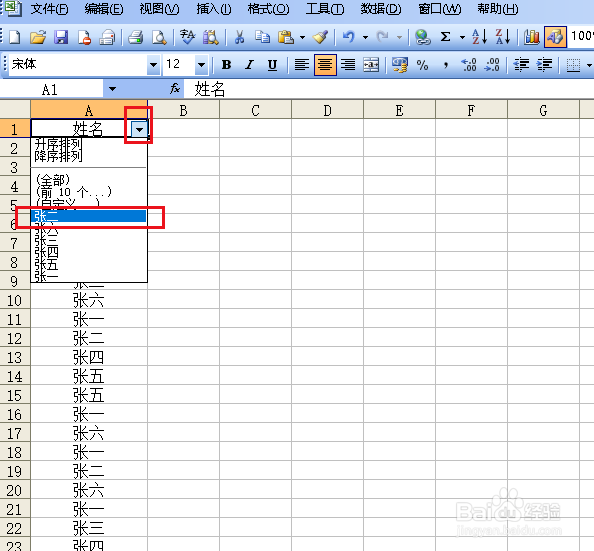Choose 升序排列 in the filter list
Image resolution: width=594 pixels, height=551 pixels.
click(x=58, y=144)
